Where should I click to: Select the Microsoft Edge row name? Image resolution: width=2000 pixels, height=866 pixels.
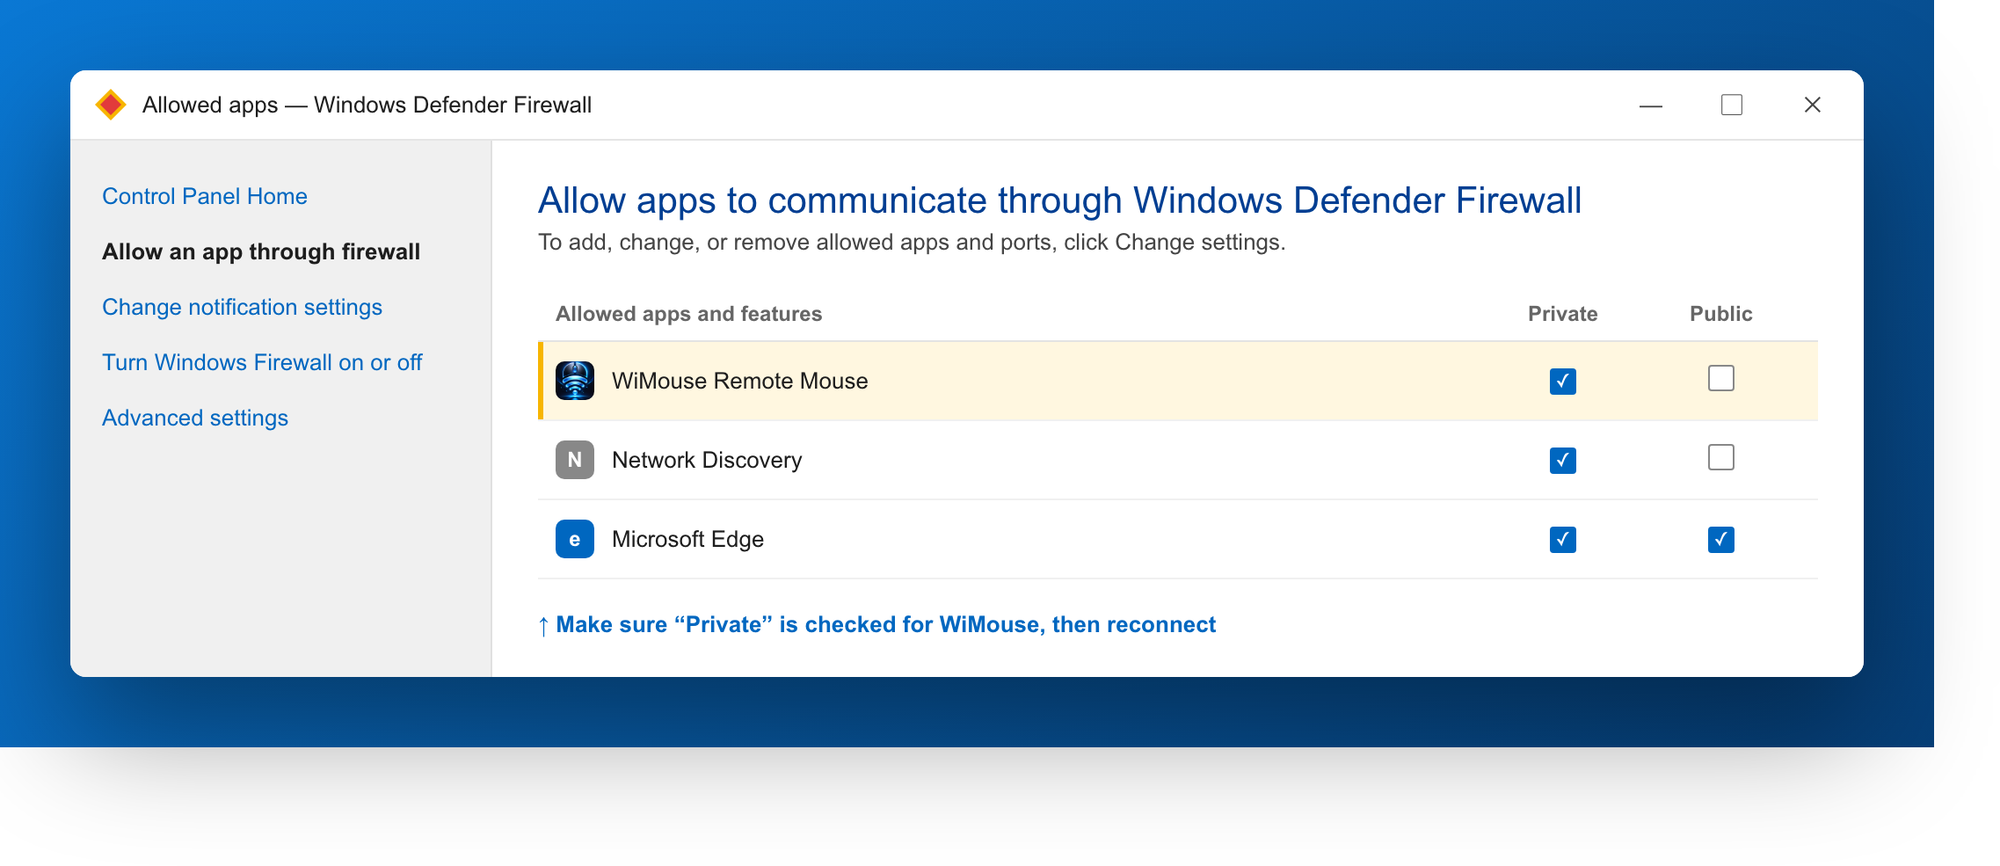688,539
